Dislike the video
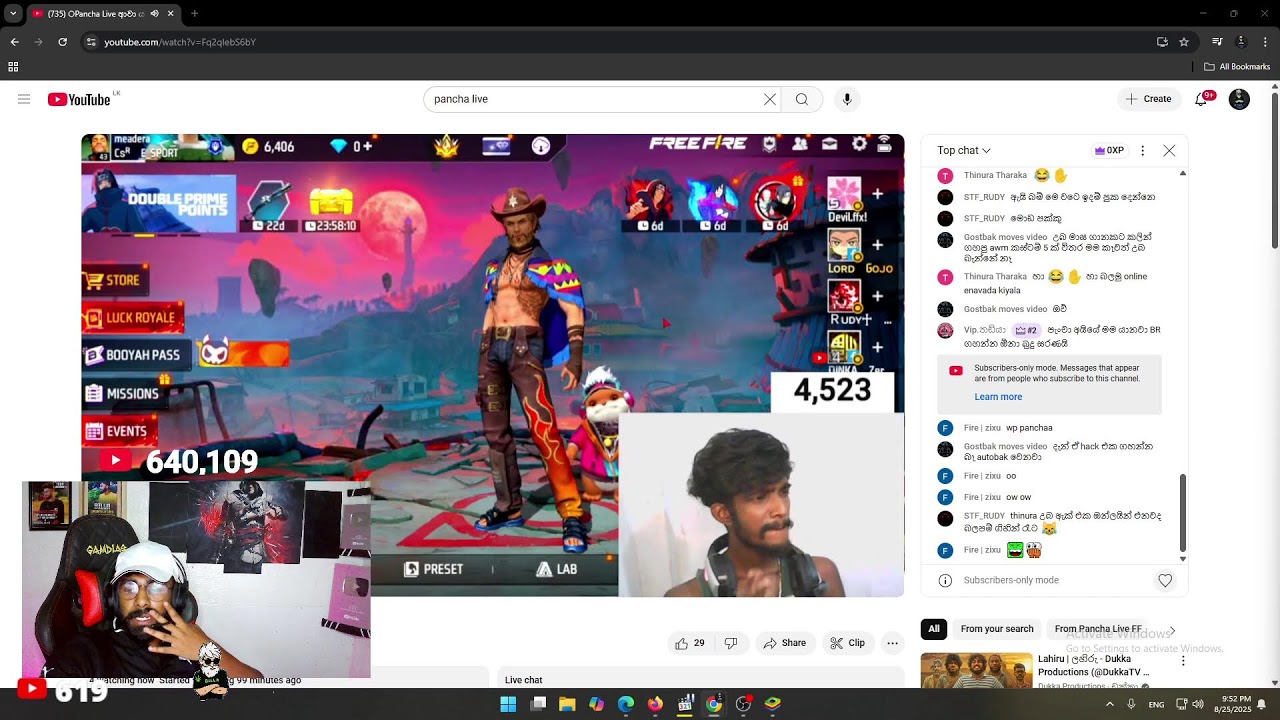 pyautogui.click(x=731, y=643)
